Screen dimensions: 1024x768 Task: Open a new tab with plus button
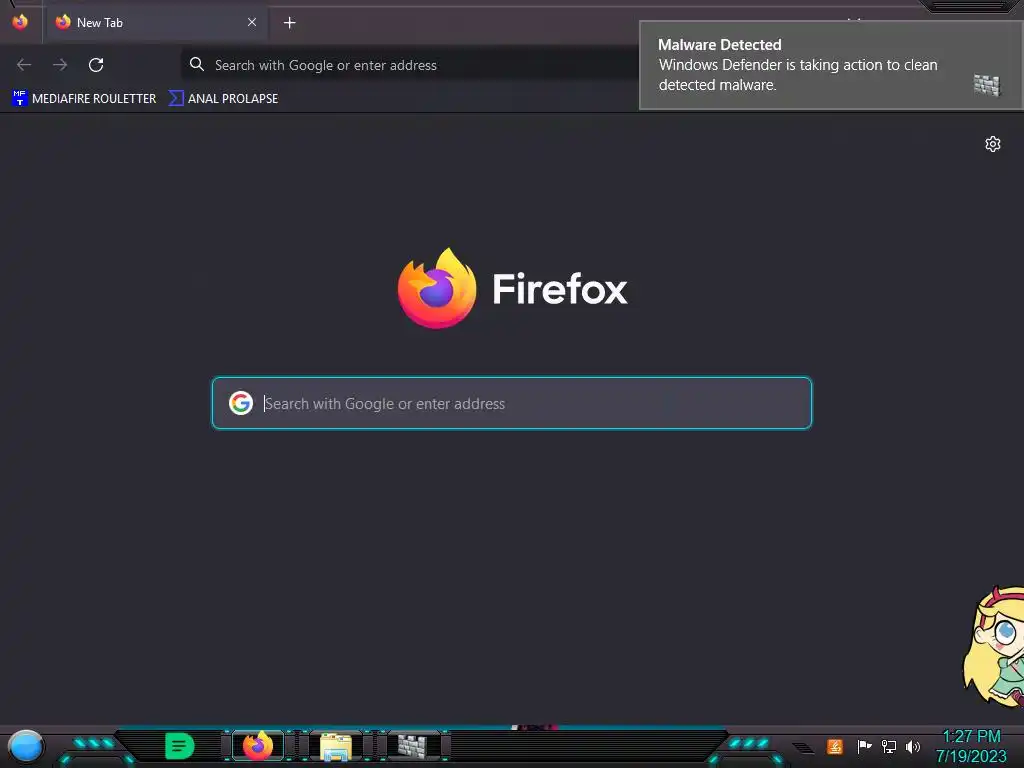[289, 23]
